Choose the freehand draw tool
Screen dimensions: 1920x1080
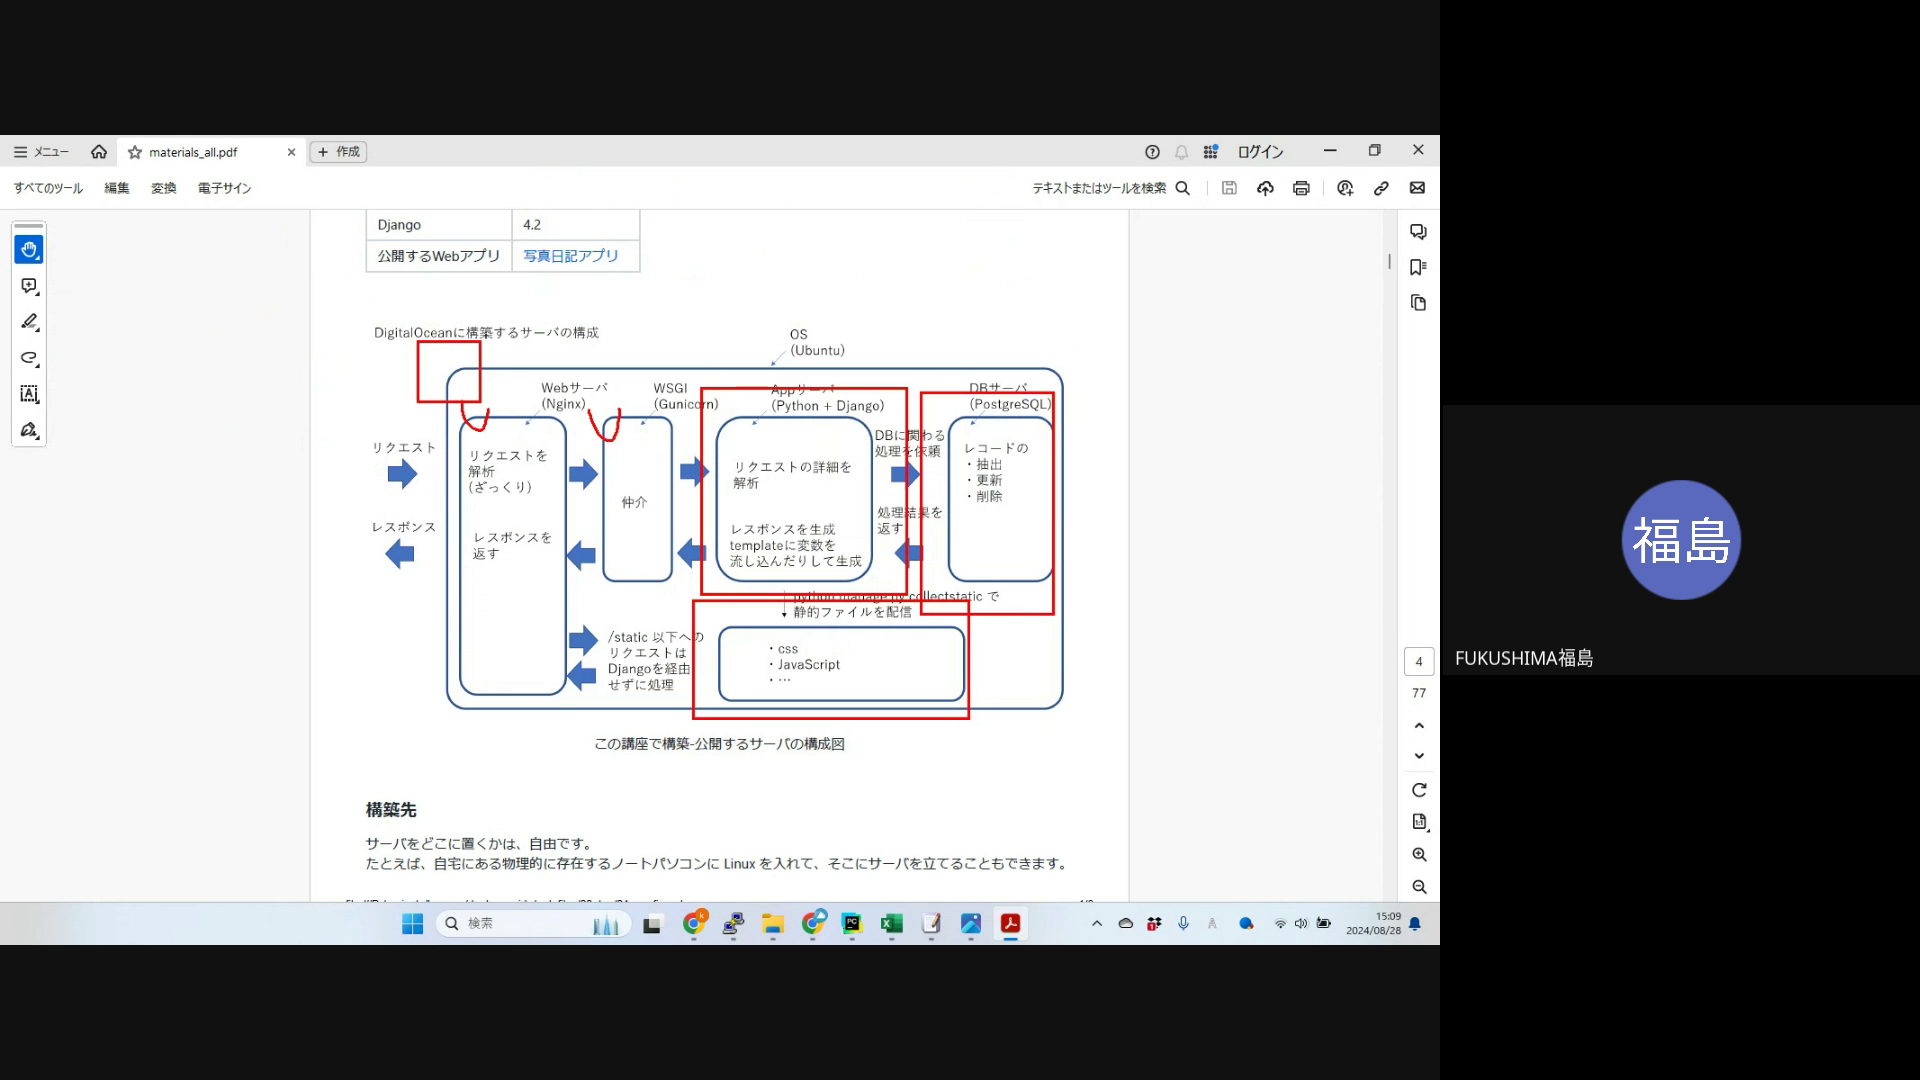tap(29, 358)
